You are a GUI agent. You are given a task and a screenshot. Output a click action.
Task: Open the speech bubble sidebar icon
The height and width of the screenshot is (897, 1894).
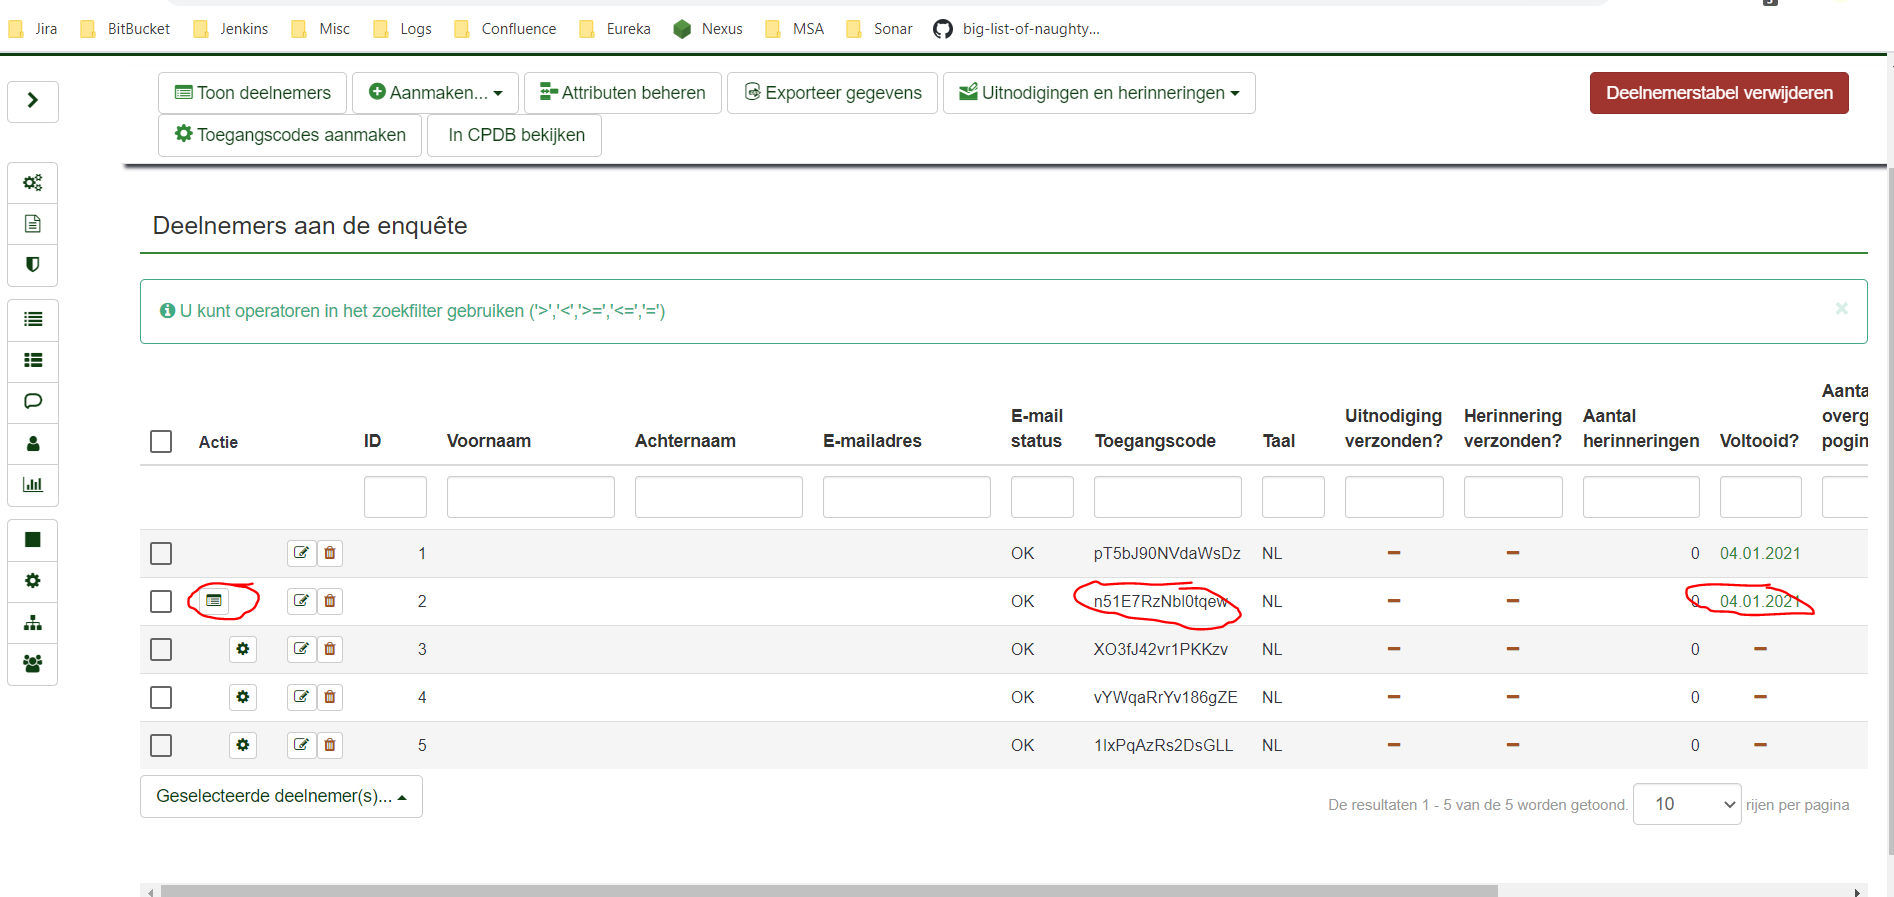(33, 402)
